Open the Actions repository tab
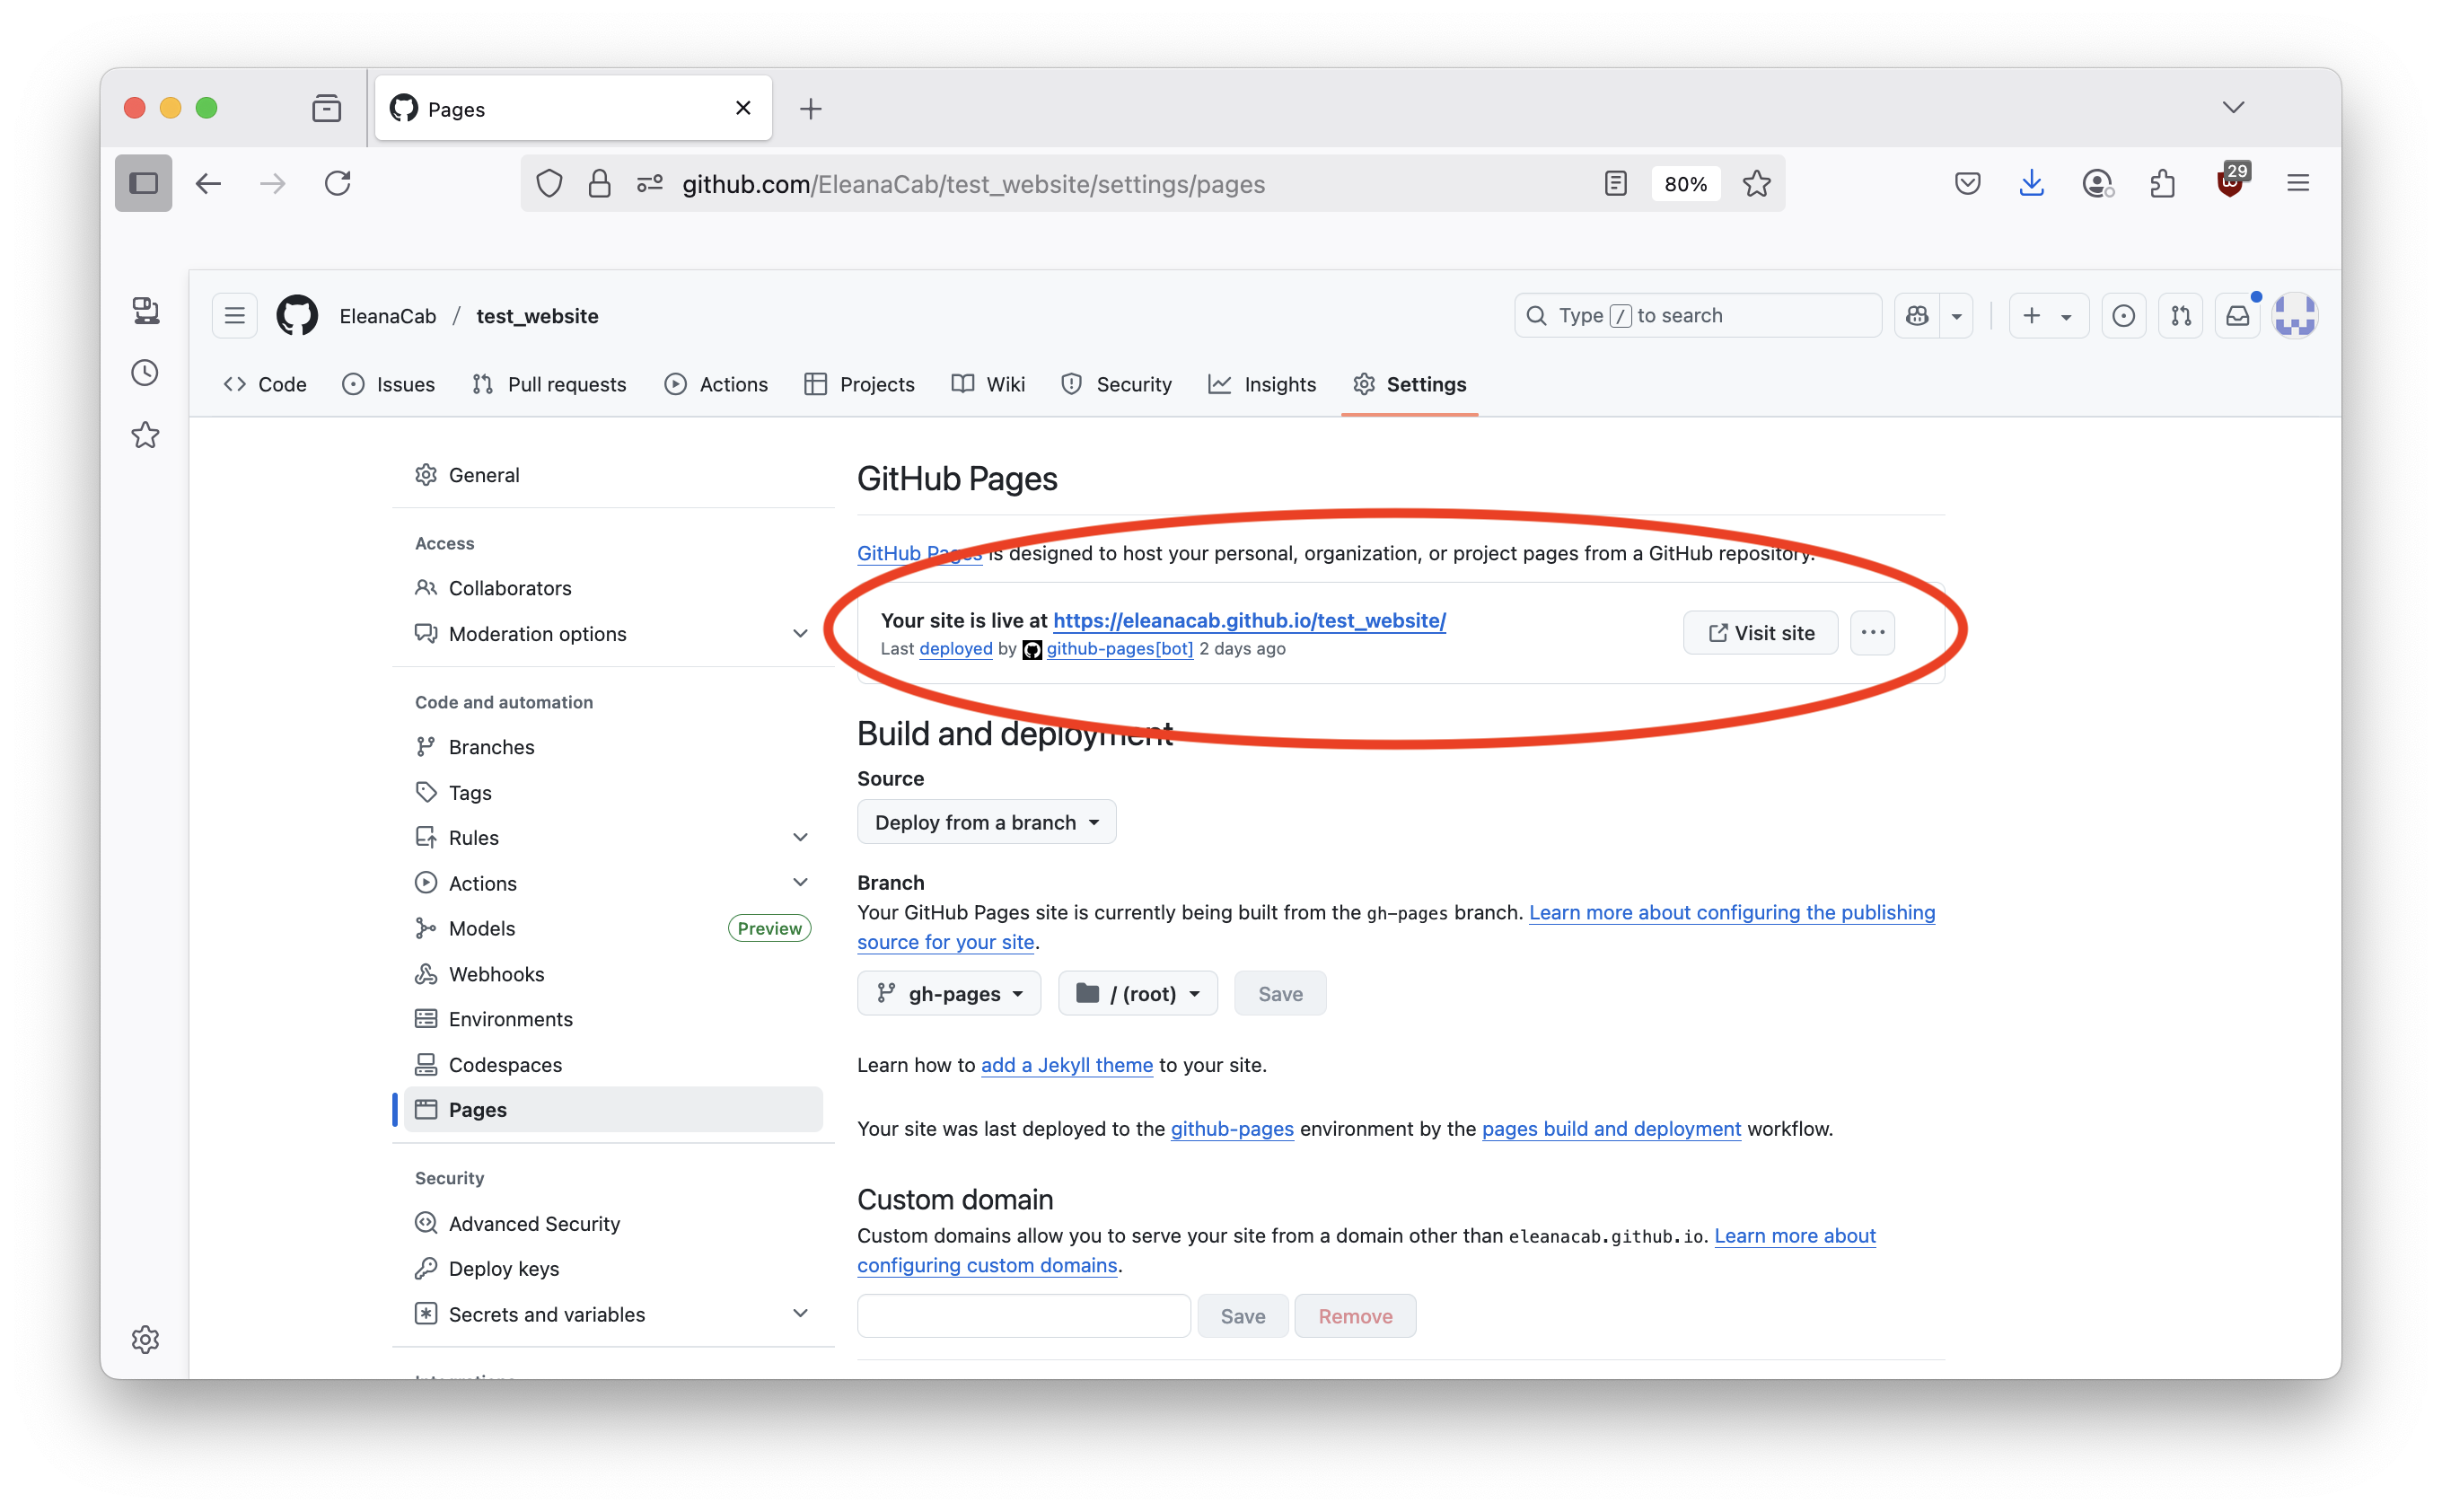Screen dimensions: 2442x1512 coord(716,385)
